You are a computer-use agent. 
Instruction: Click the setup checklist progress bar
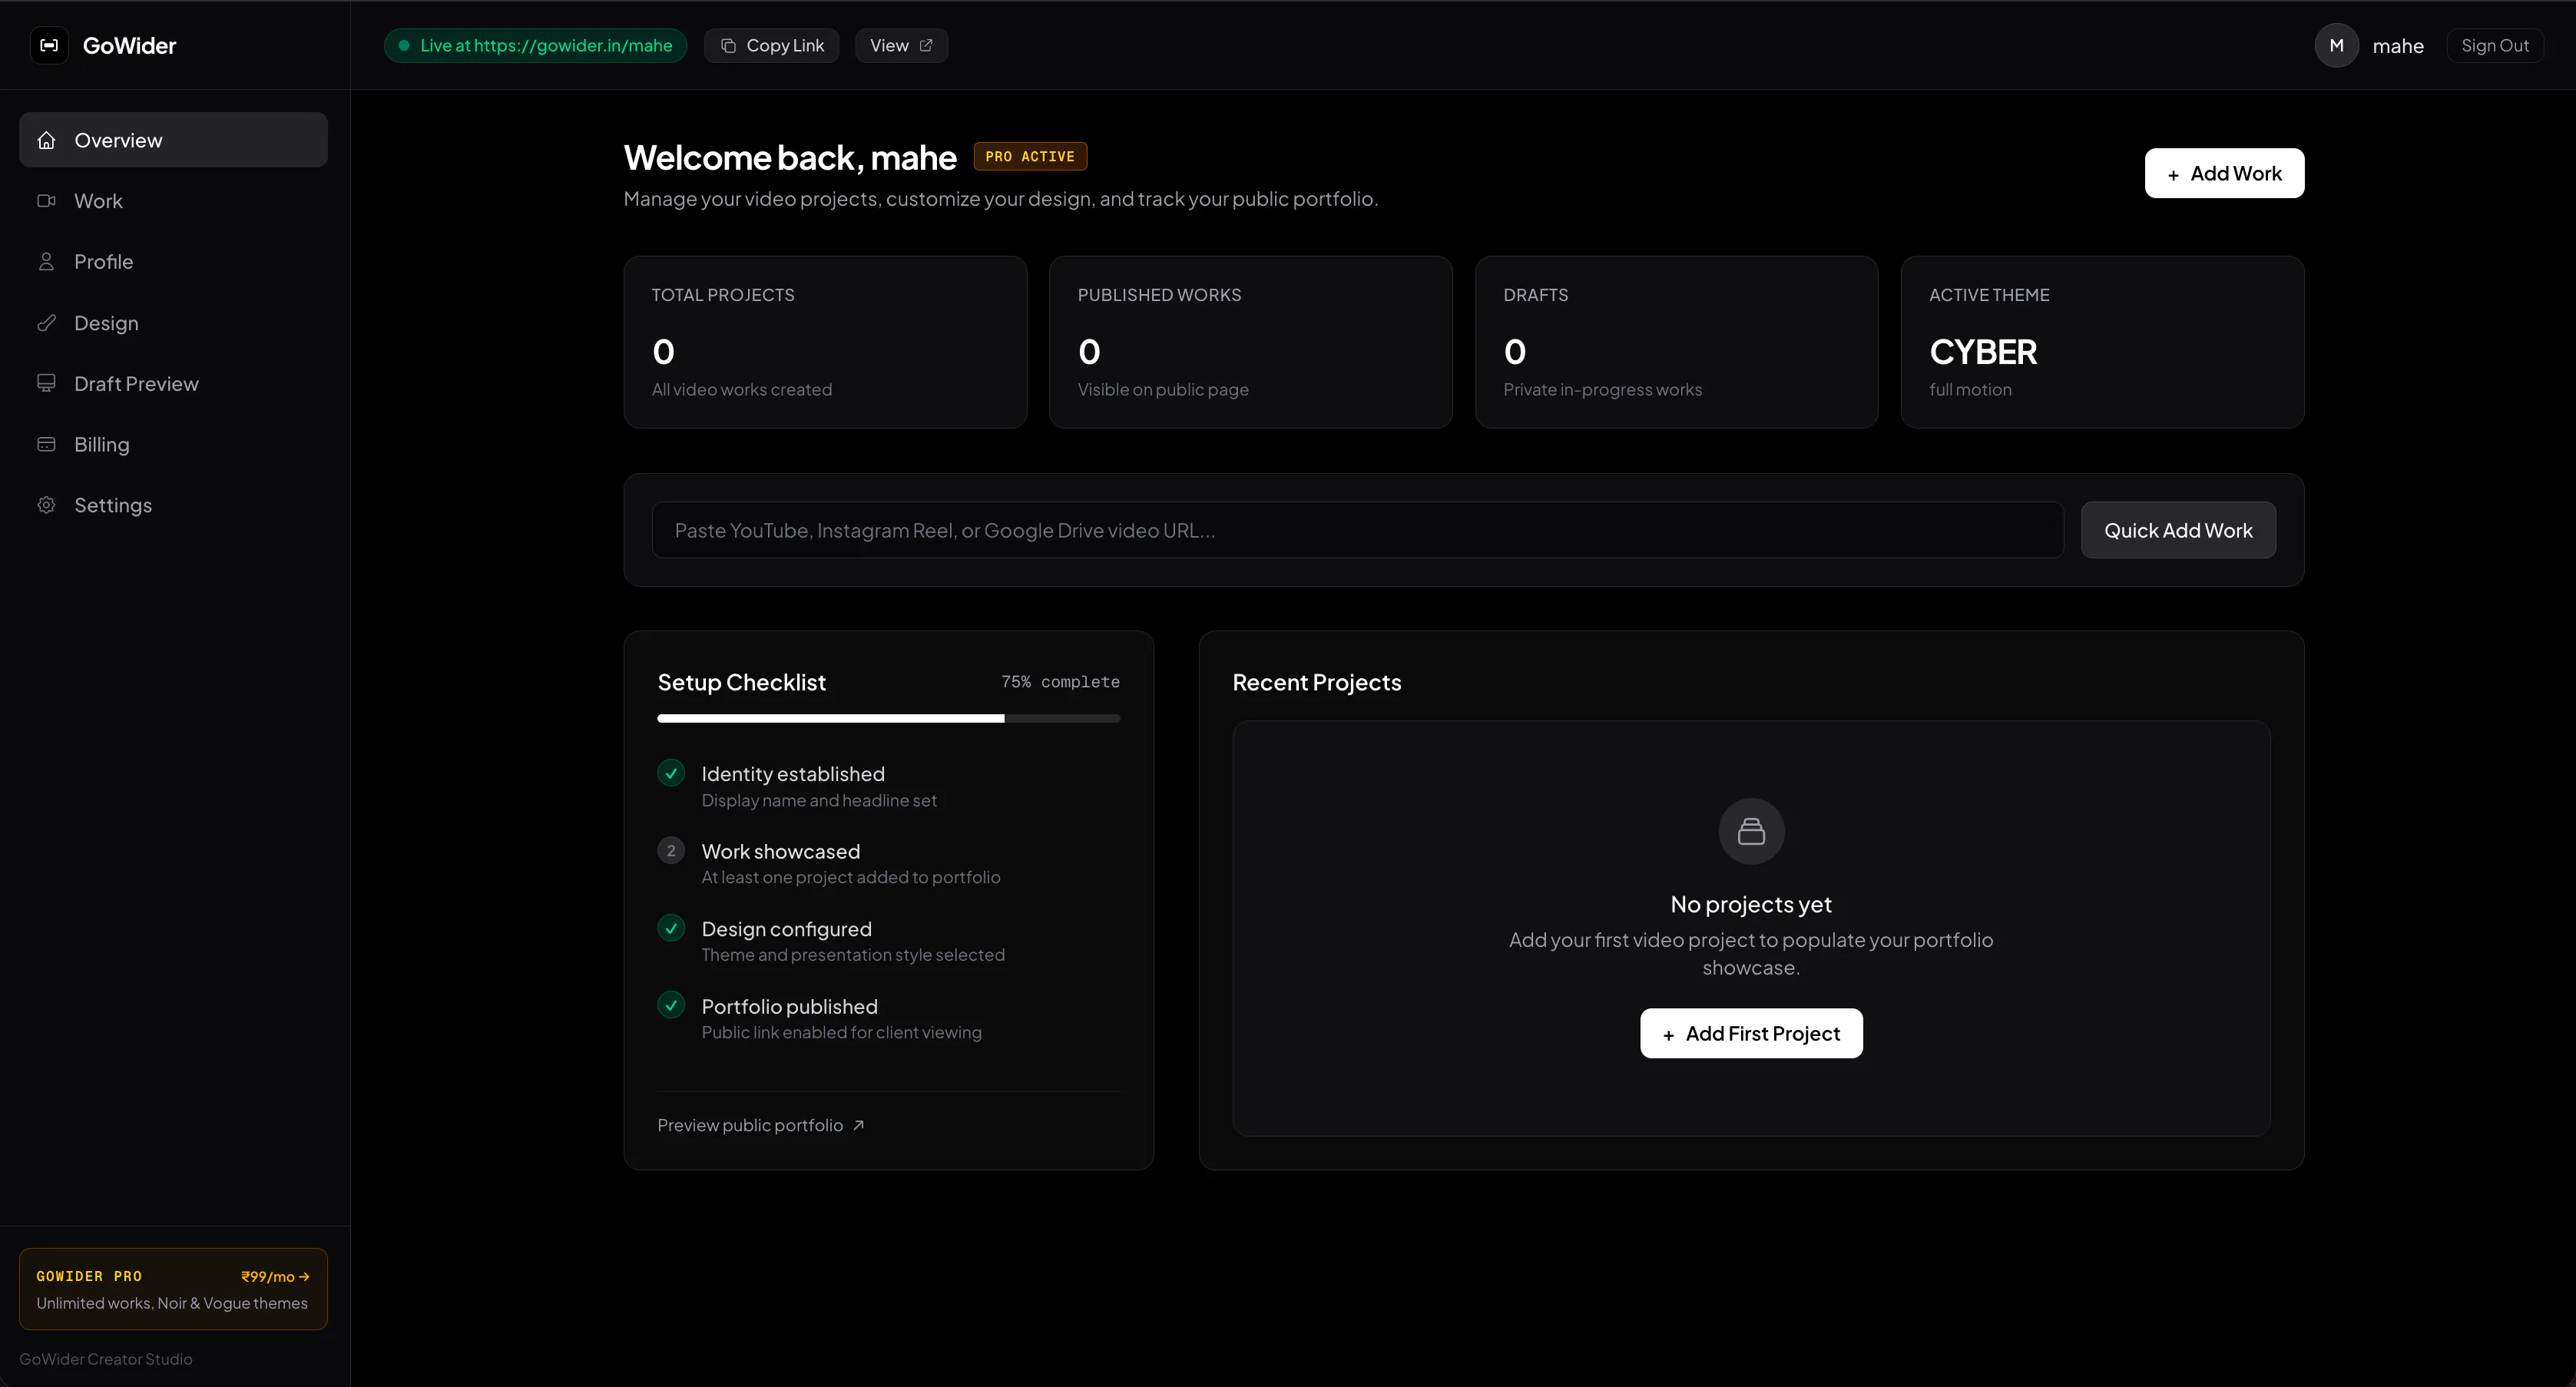pos(888,718)
